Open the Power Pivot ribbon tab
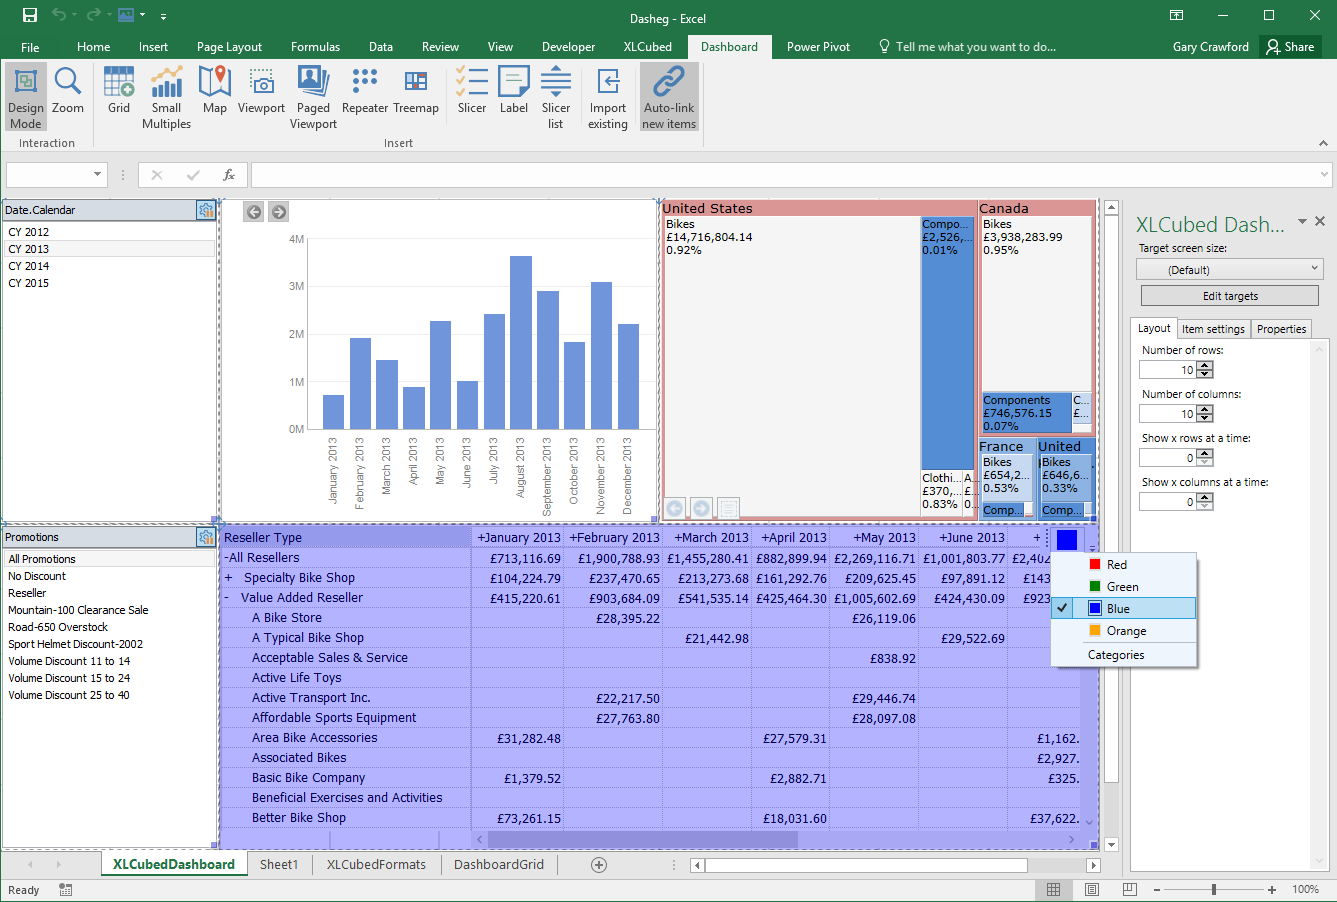Viewport: 1337px width, 902px height. point(818,47)
